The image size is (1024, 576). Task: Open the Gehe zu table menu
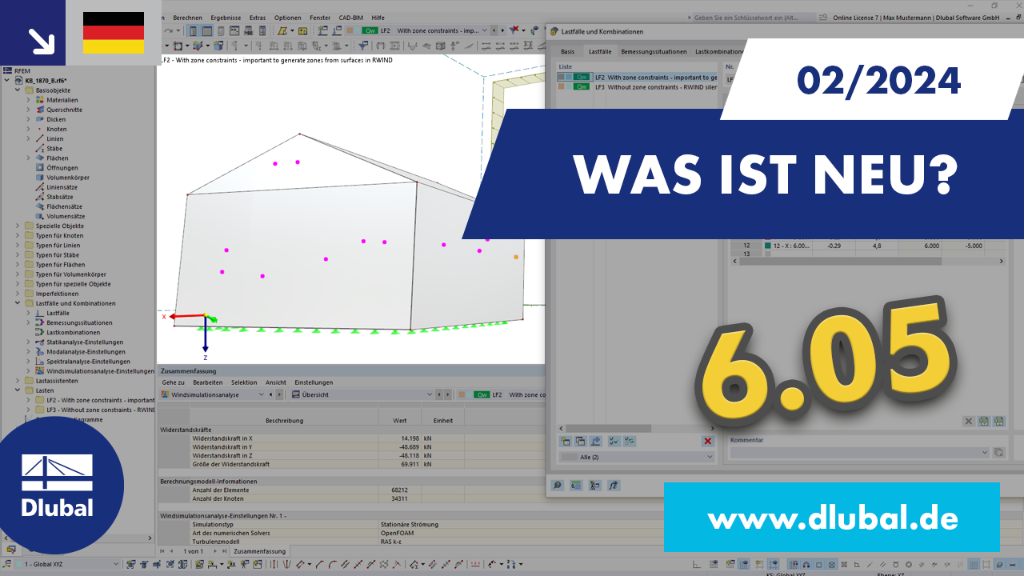click(x=173, y=383)
